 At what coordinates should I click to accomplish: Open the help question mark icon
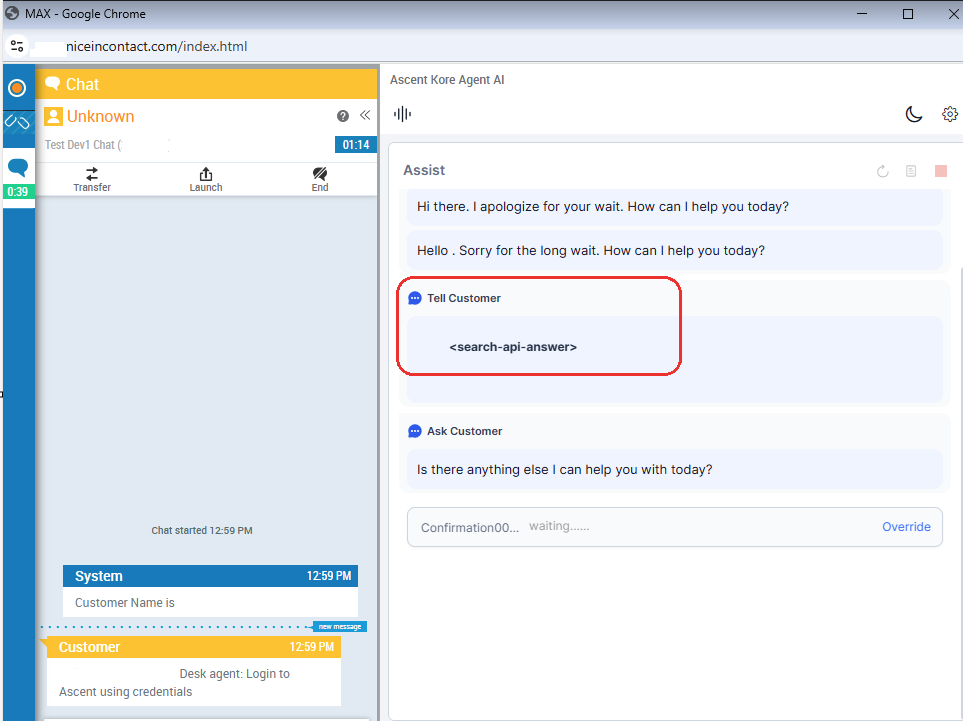tap(343, 115)
